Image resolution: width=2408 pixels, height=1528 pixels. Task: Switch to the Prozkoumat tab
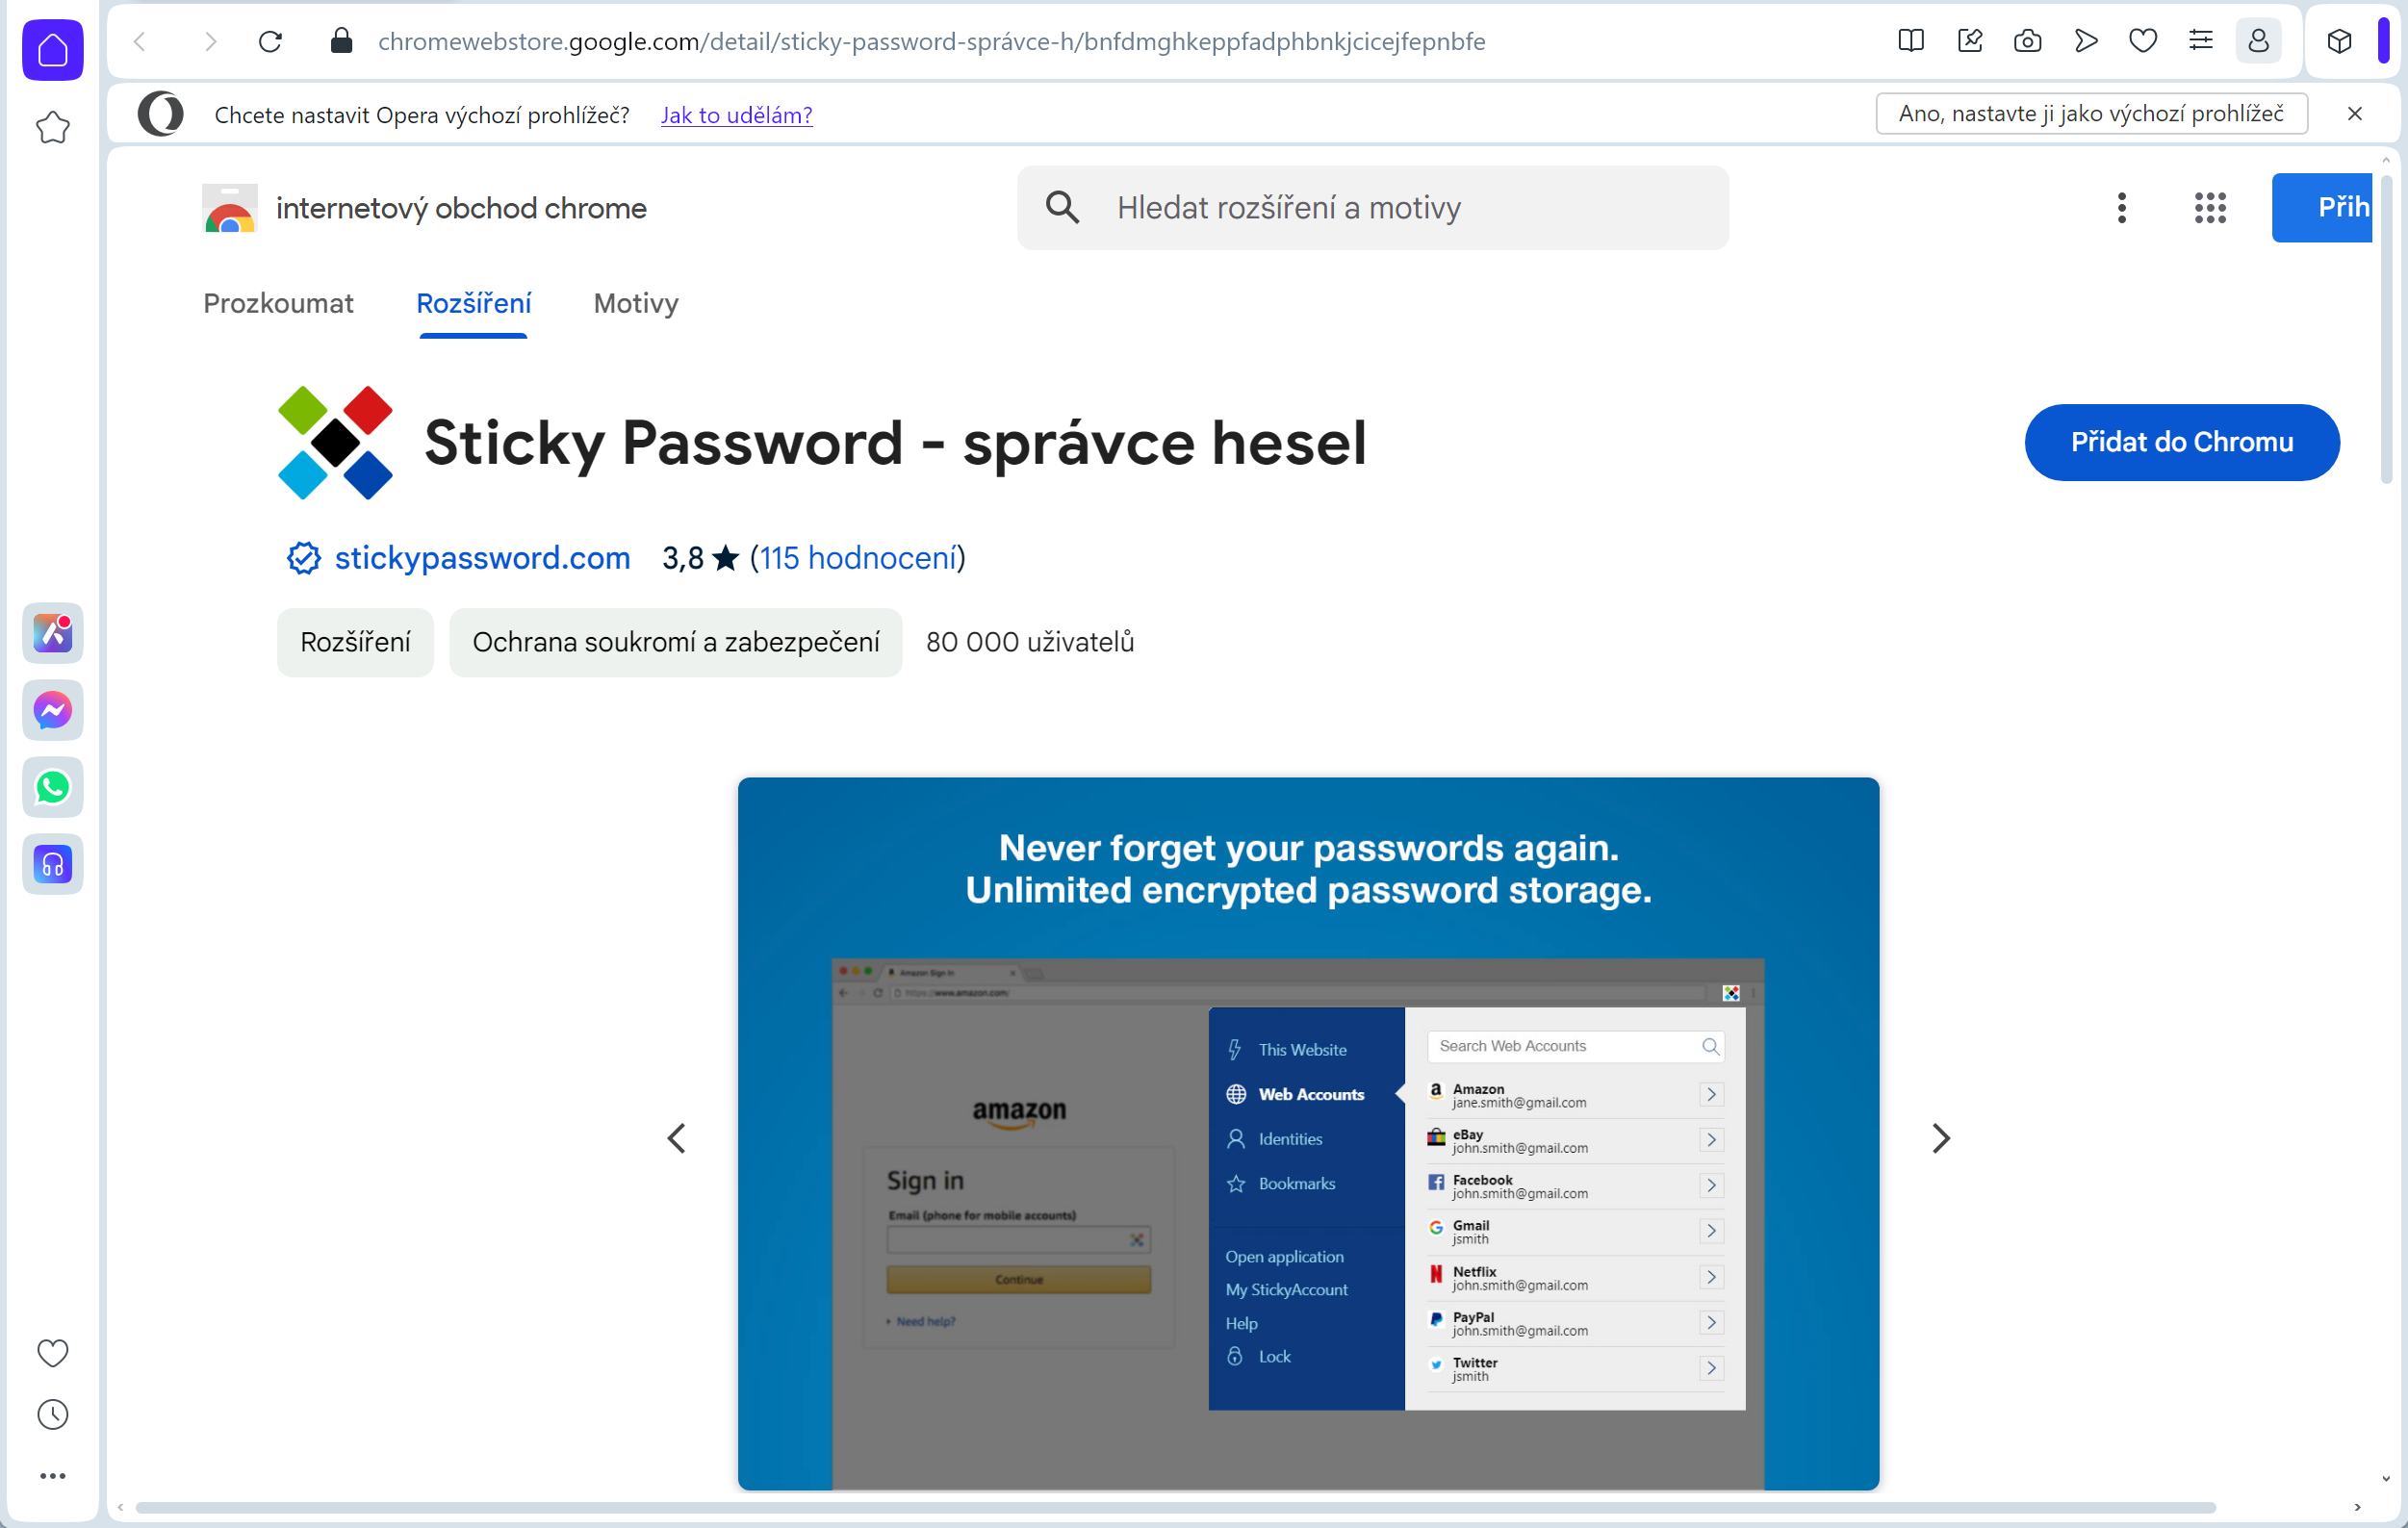pos(278,303)
